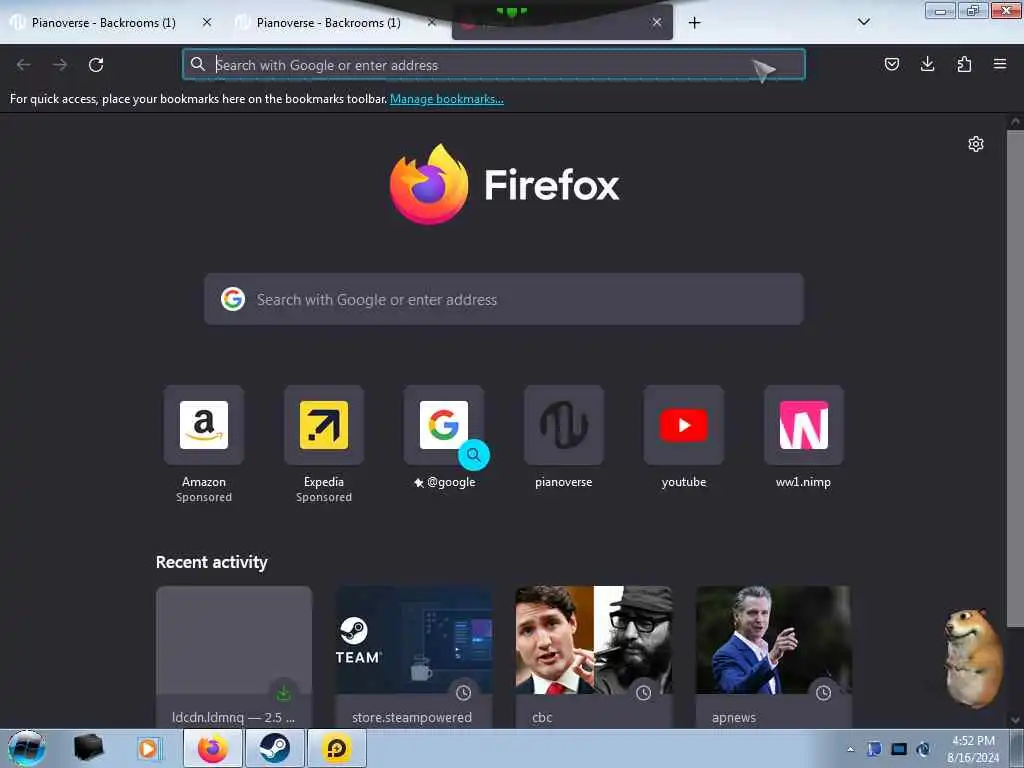Open the Windows Start orb
This screenshot has height=768, width=1024.
click(27, 748)
